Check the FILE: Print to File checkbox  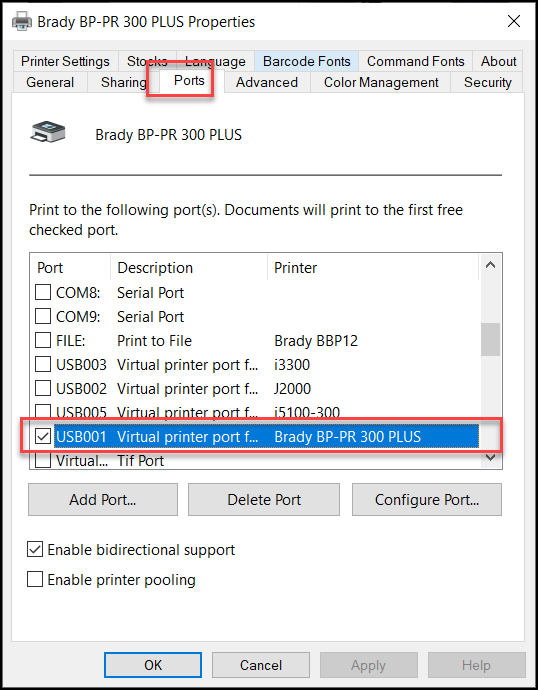pos(43,340)
